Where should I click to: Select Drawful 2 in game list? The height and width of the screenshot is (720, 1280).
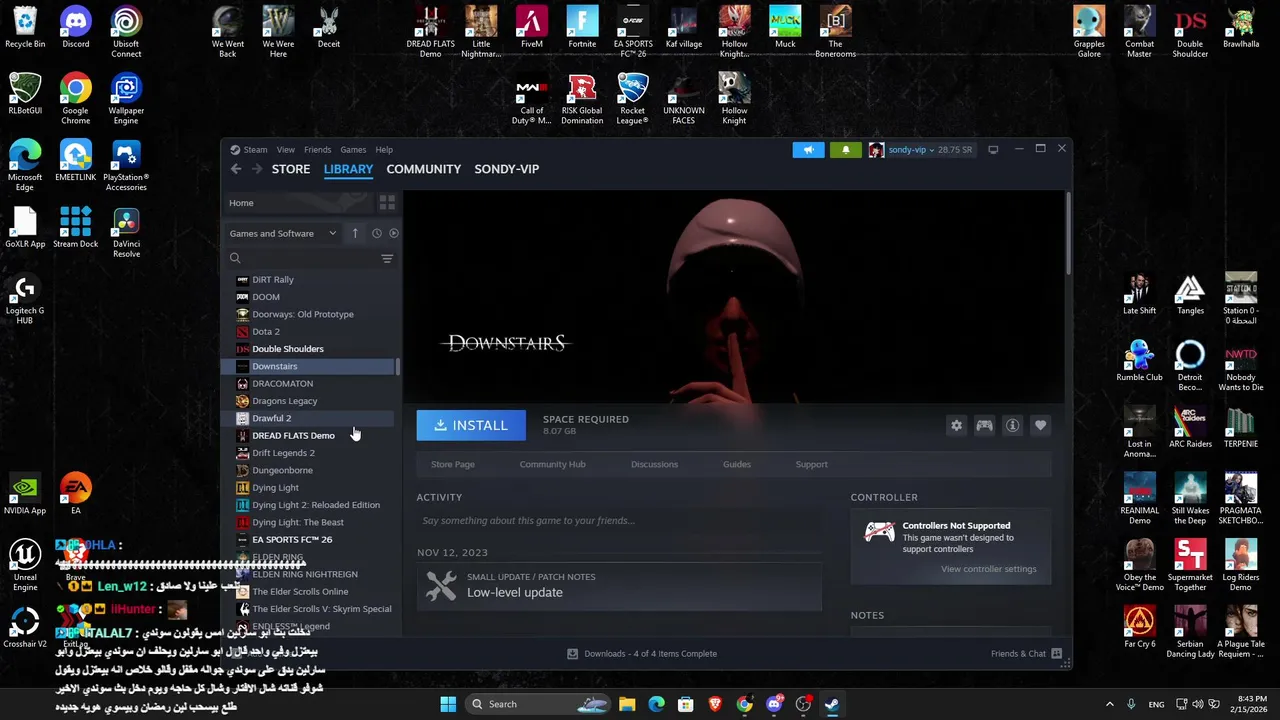point(272,419)
